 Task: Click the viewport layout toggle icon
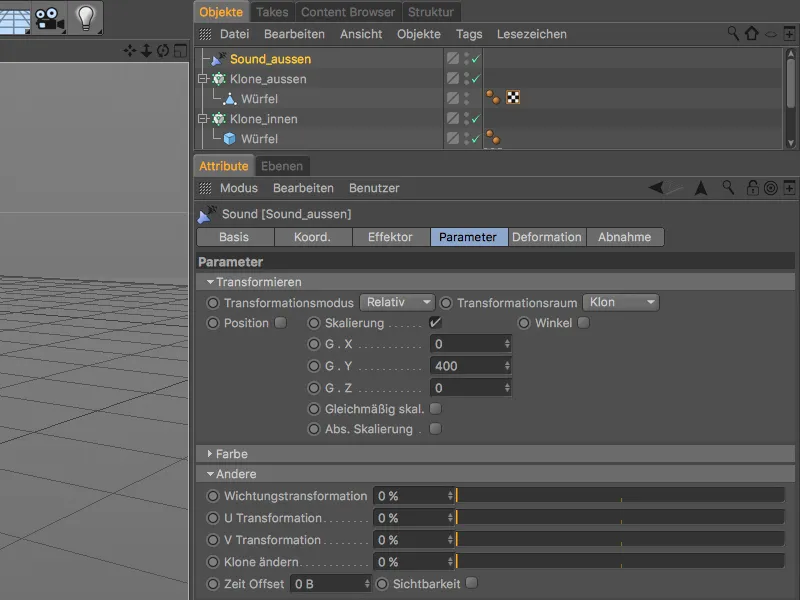(180, 51)
